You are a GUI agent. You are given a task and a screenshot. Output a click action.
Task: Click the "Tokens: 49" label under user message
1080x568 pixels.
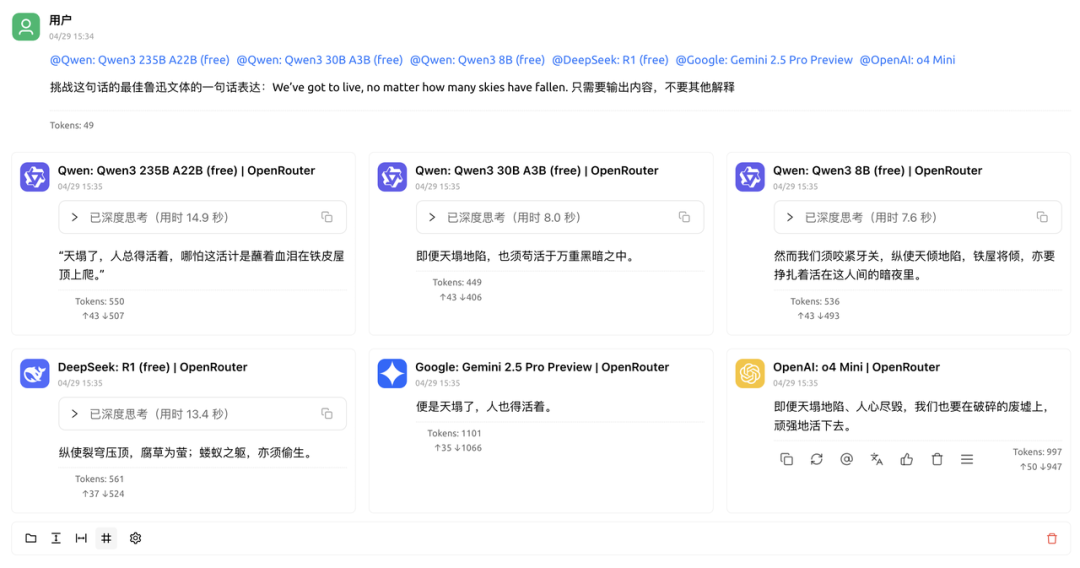tap(72, 125)
